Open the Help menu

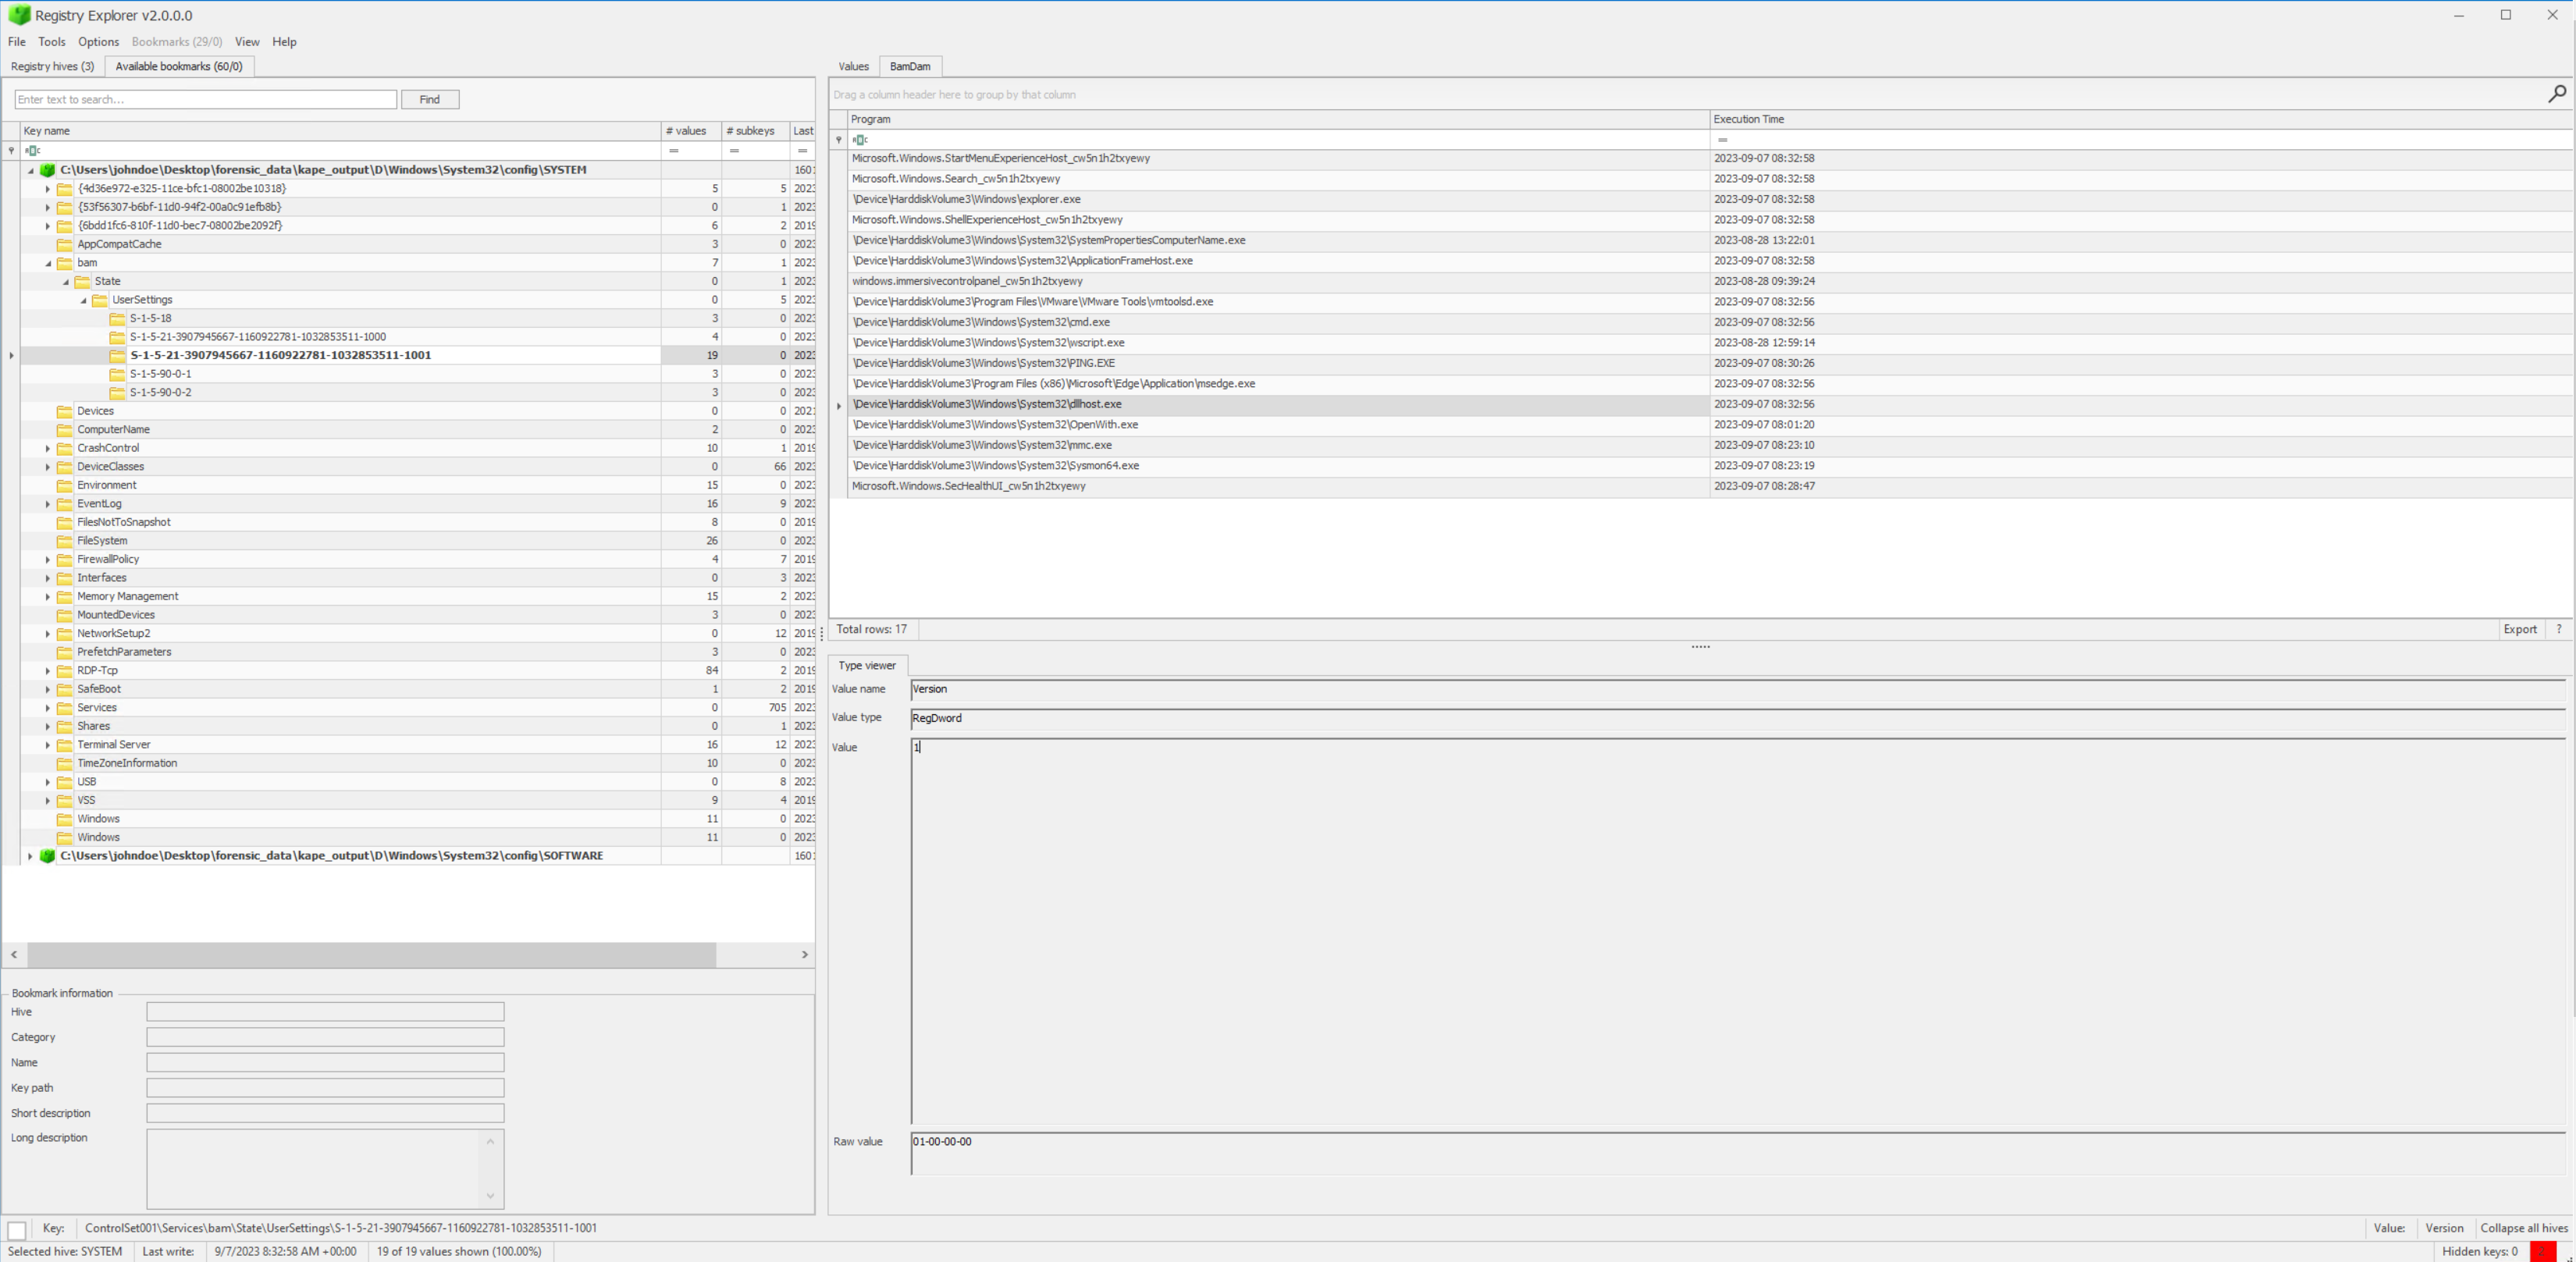click(284, 42)
